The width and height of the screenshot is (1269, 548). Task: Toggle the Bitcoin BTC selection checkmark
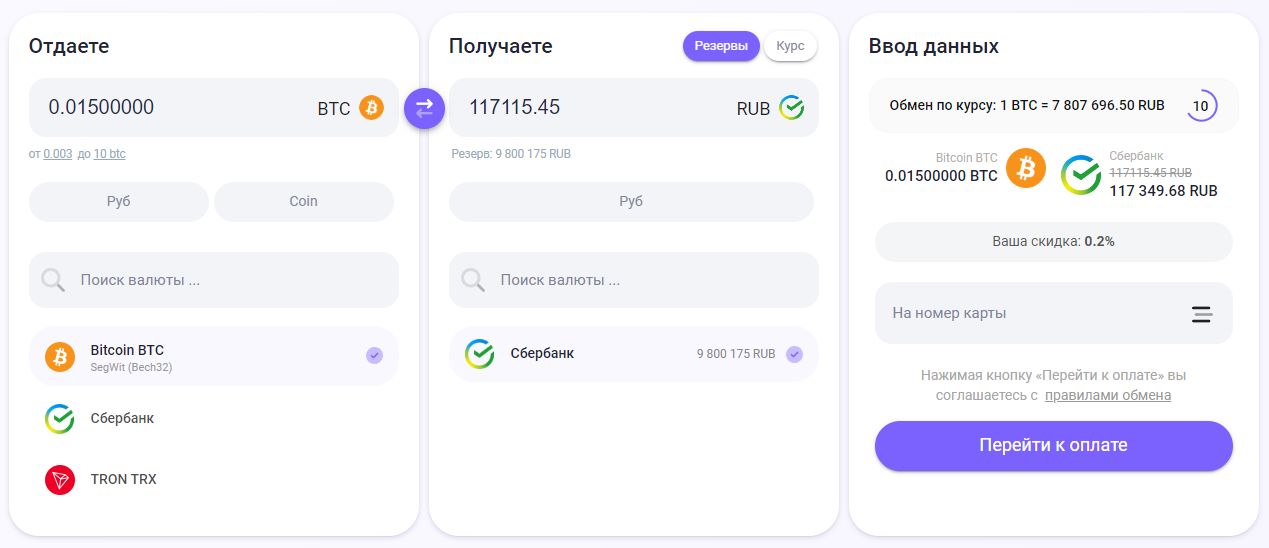[x=374, y=355]
